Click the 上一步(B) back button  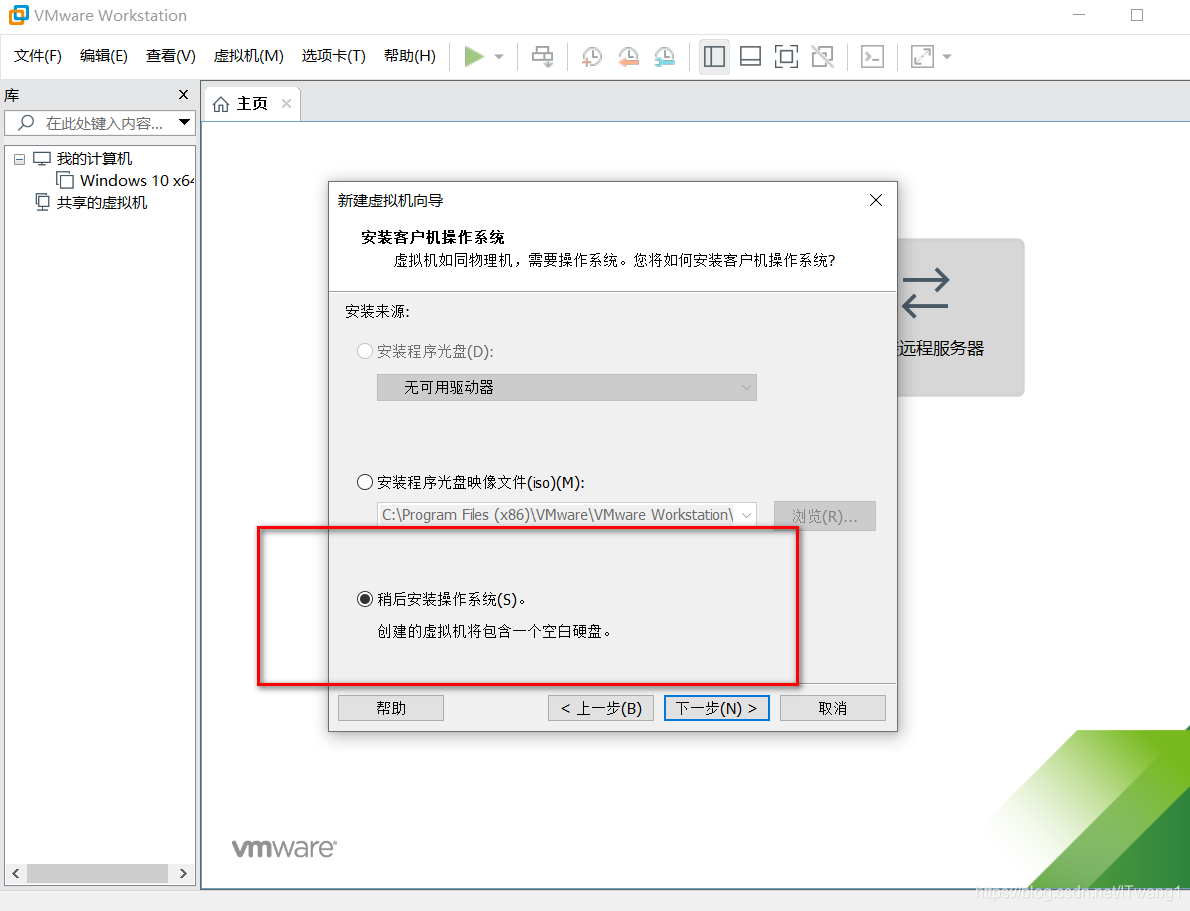tap(601, 708)
